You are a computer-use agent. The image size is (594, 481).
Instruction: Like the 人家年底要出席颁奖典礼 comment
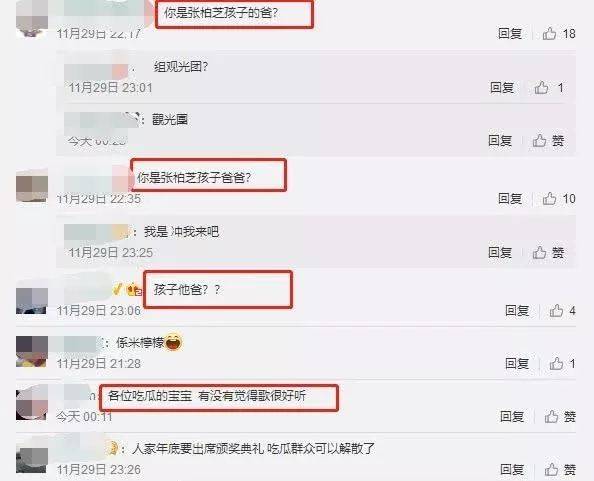click(x=552, y=470)
